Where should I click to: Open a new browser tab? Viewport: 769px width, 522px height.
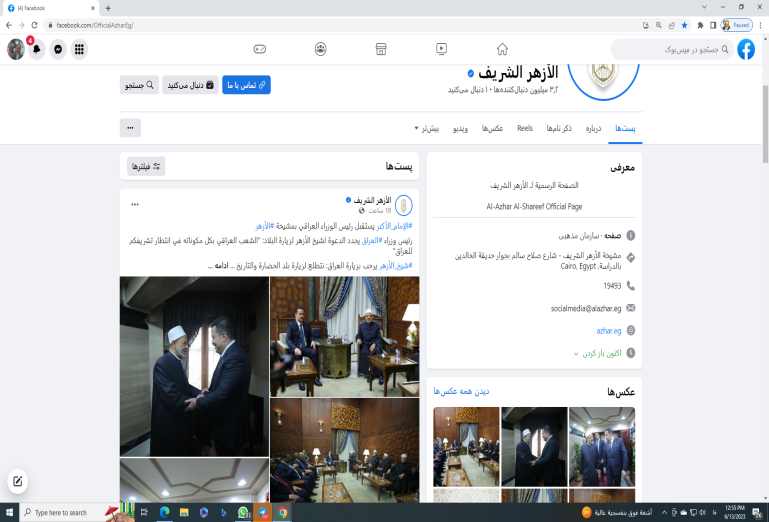[108, 8]
